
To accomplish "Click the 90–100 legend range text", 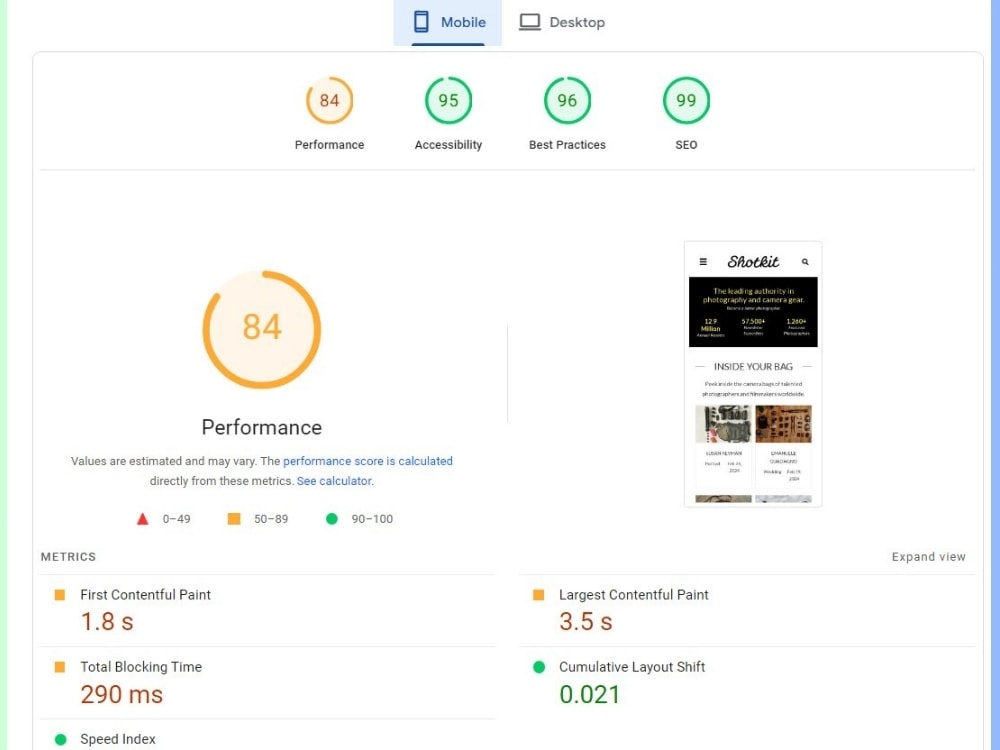I will coord(372,519).
